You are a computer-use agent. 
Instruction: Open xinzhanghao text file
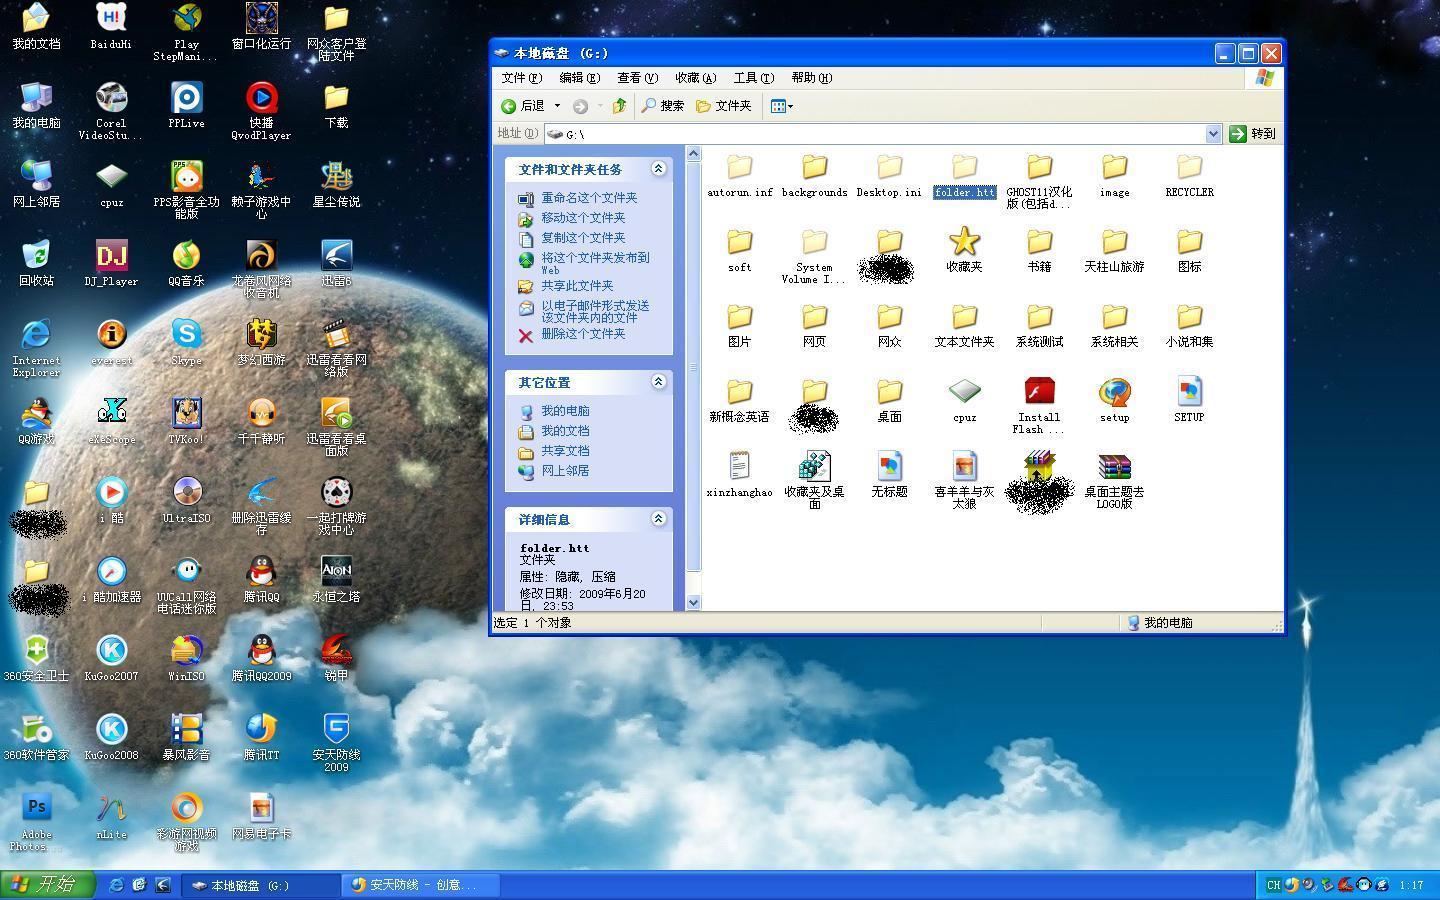click(x=739, y=475)
